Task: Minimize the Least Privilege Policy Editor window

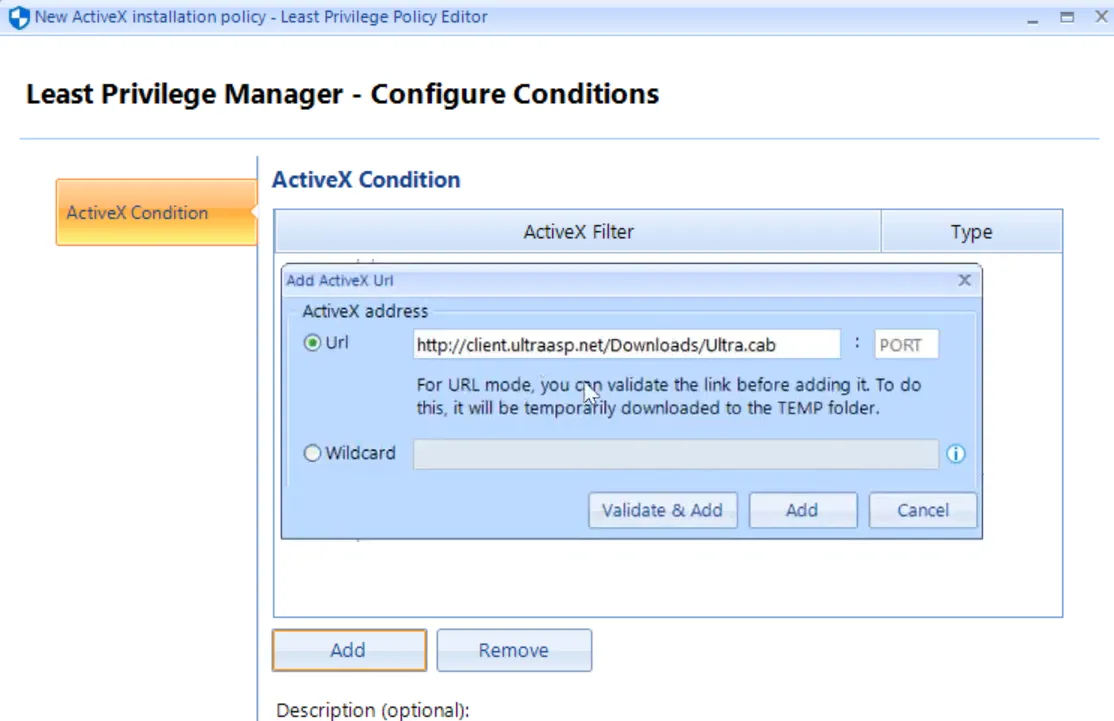Action: pos(1031,16)
